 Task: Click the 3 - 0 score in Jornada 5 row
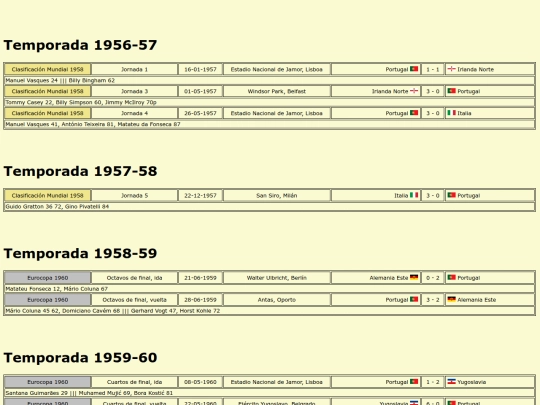point(433,195)
